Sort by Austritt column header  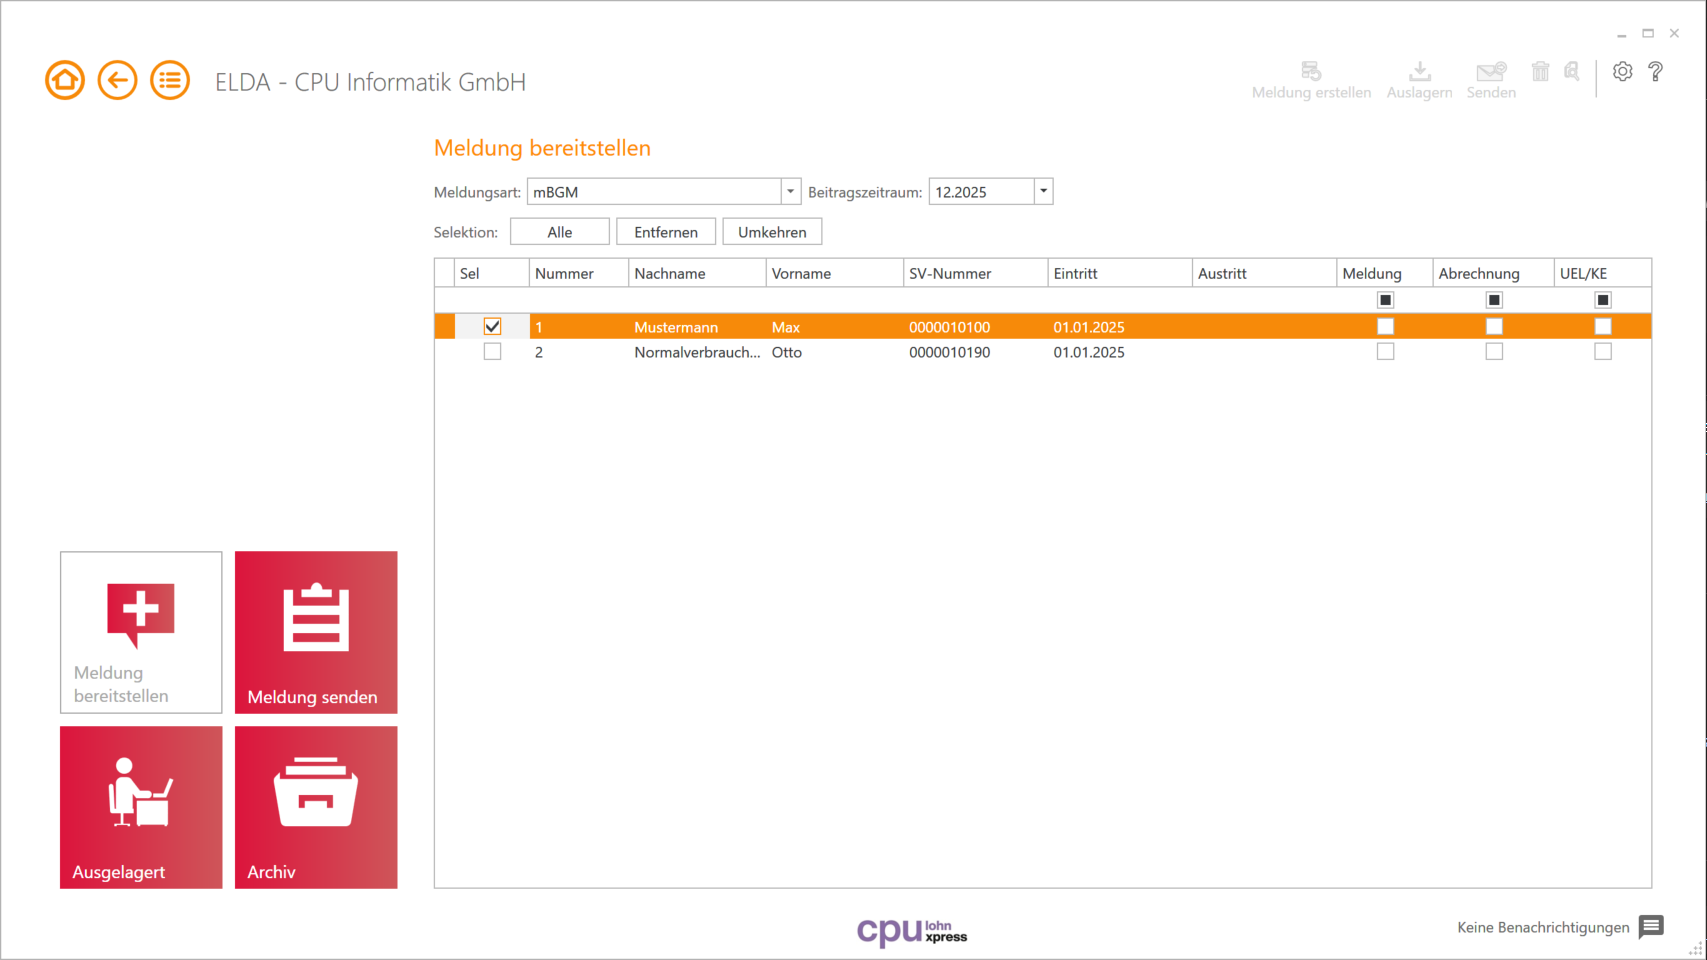[x=1264, y=273]
